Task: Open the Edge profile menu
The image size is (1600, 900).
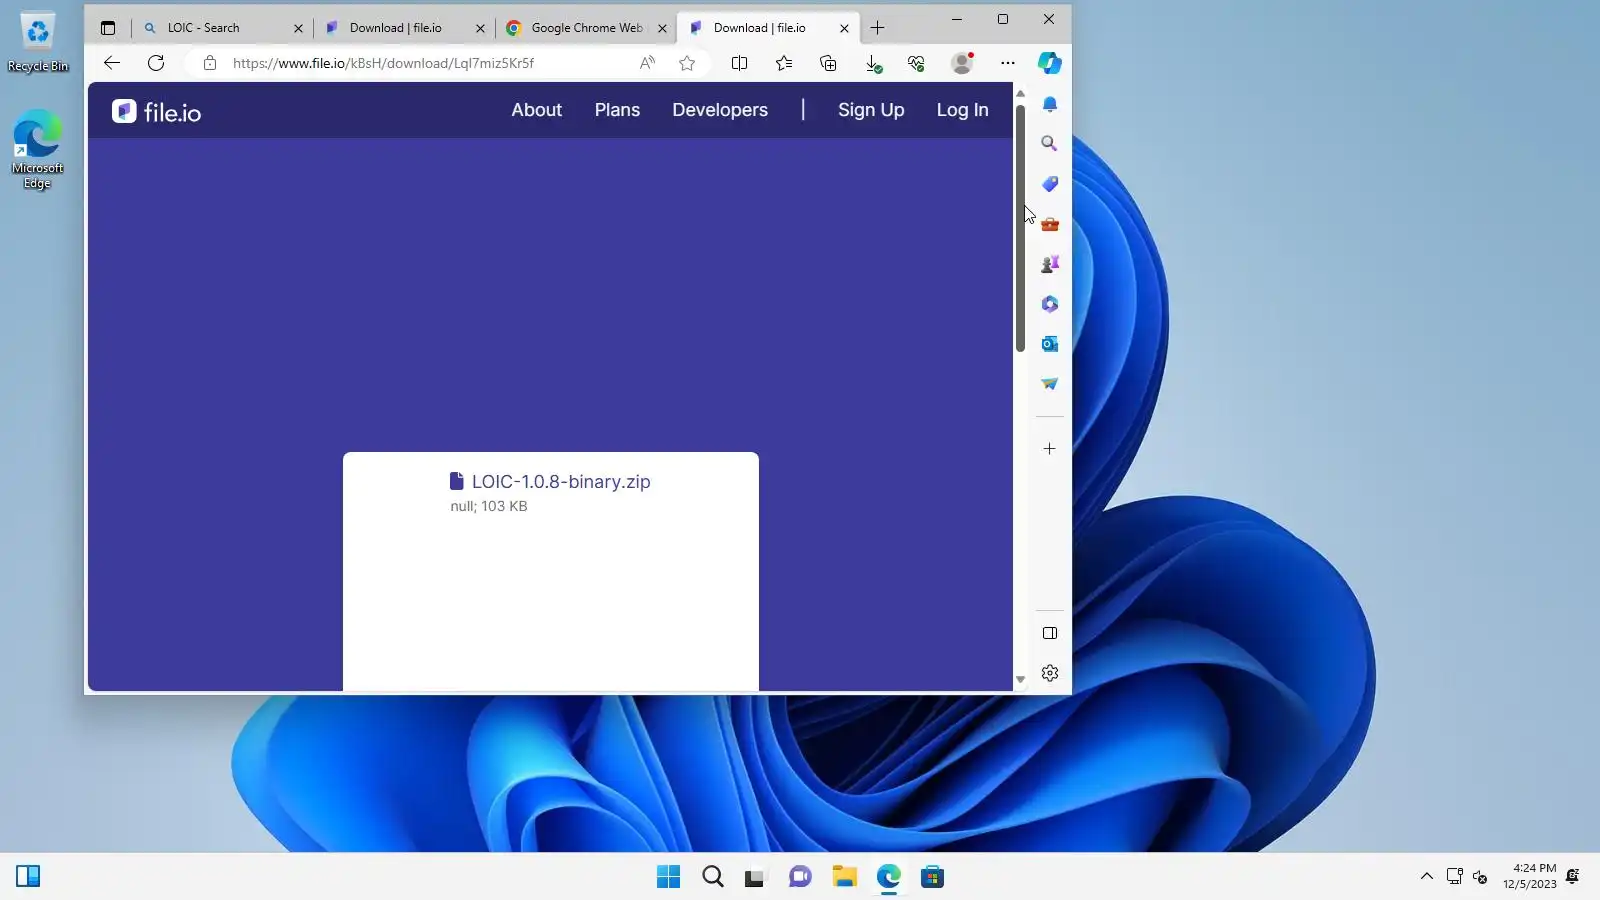Action: tap(962, 63)
